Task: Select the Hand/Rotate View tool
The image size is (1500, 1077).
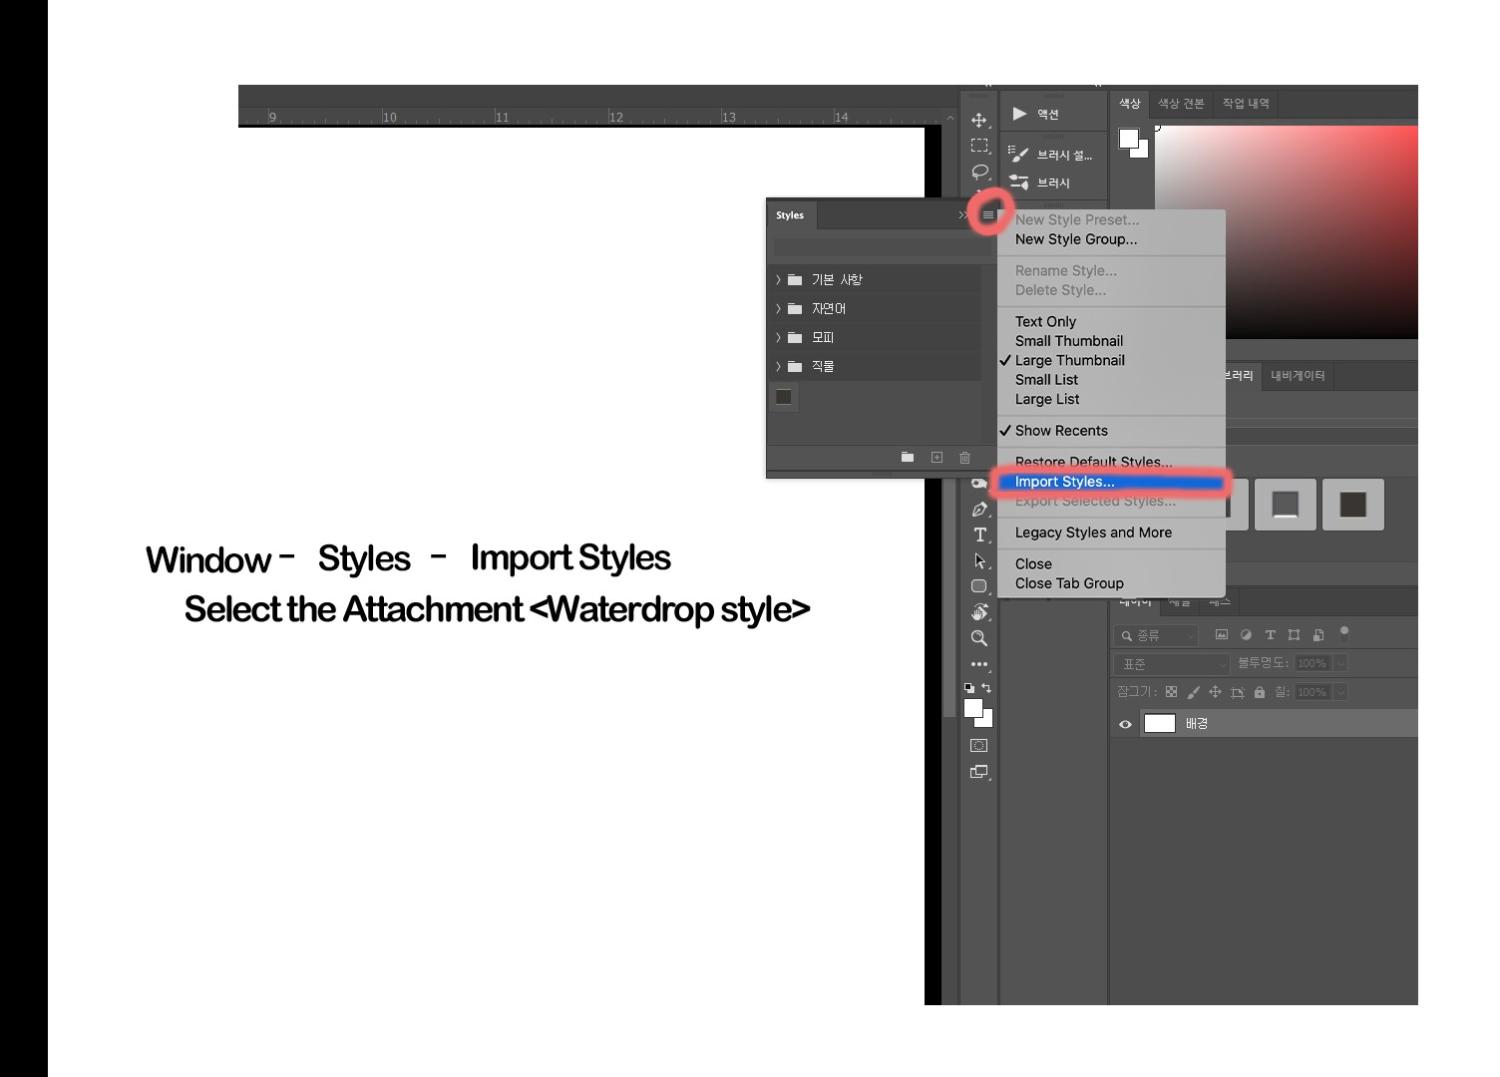Action: pyautogui.click(x=979, y=612)
